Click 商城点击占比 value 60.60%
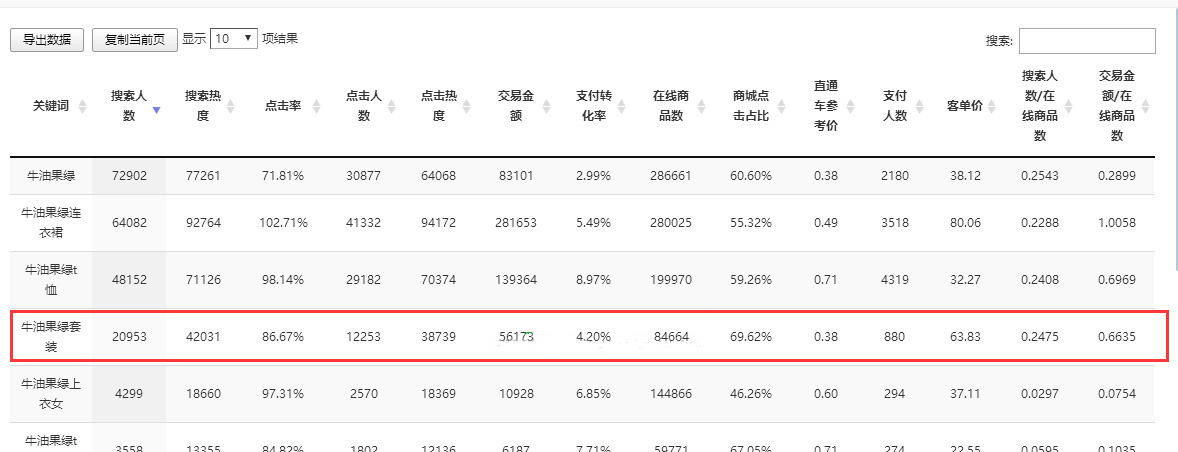The width and height of the screenshot is (1178, 452). 751,176
